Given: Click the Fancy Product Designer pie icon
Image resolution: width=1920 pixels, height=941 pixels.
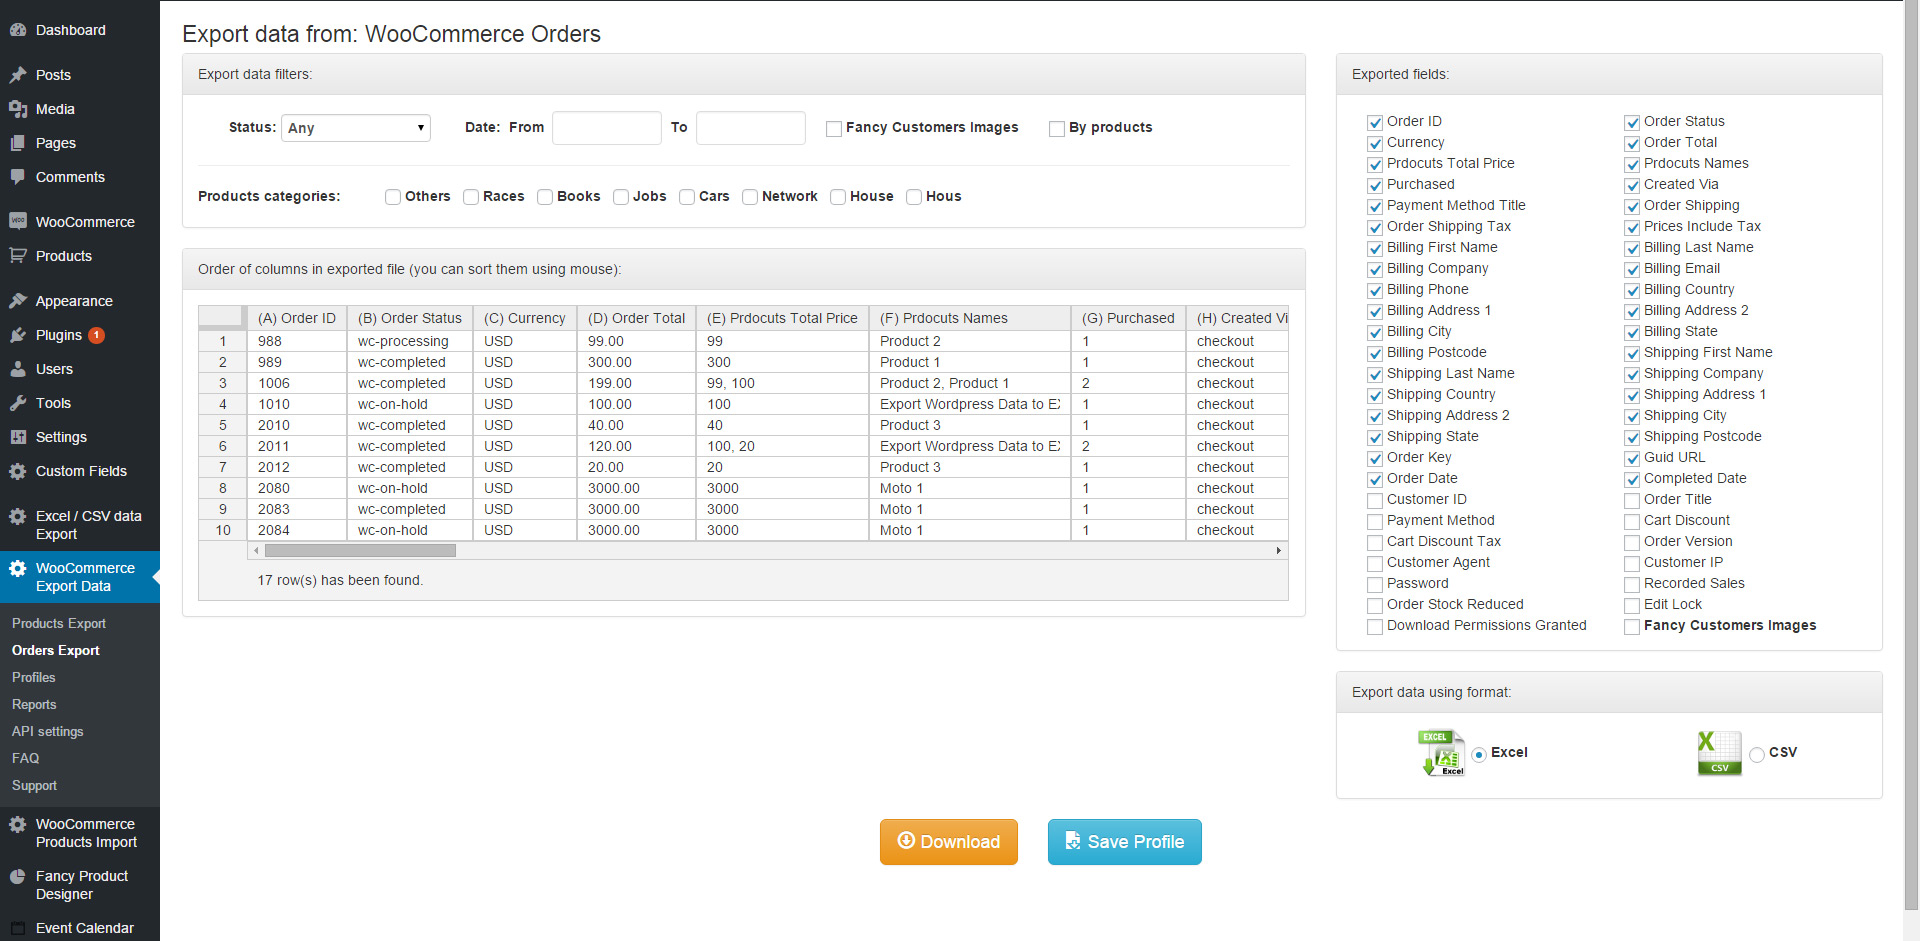Looking at the screenshot, I should [18, 876].
